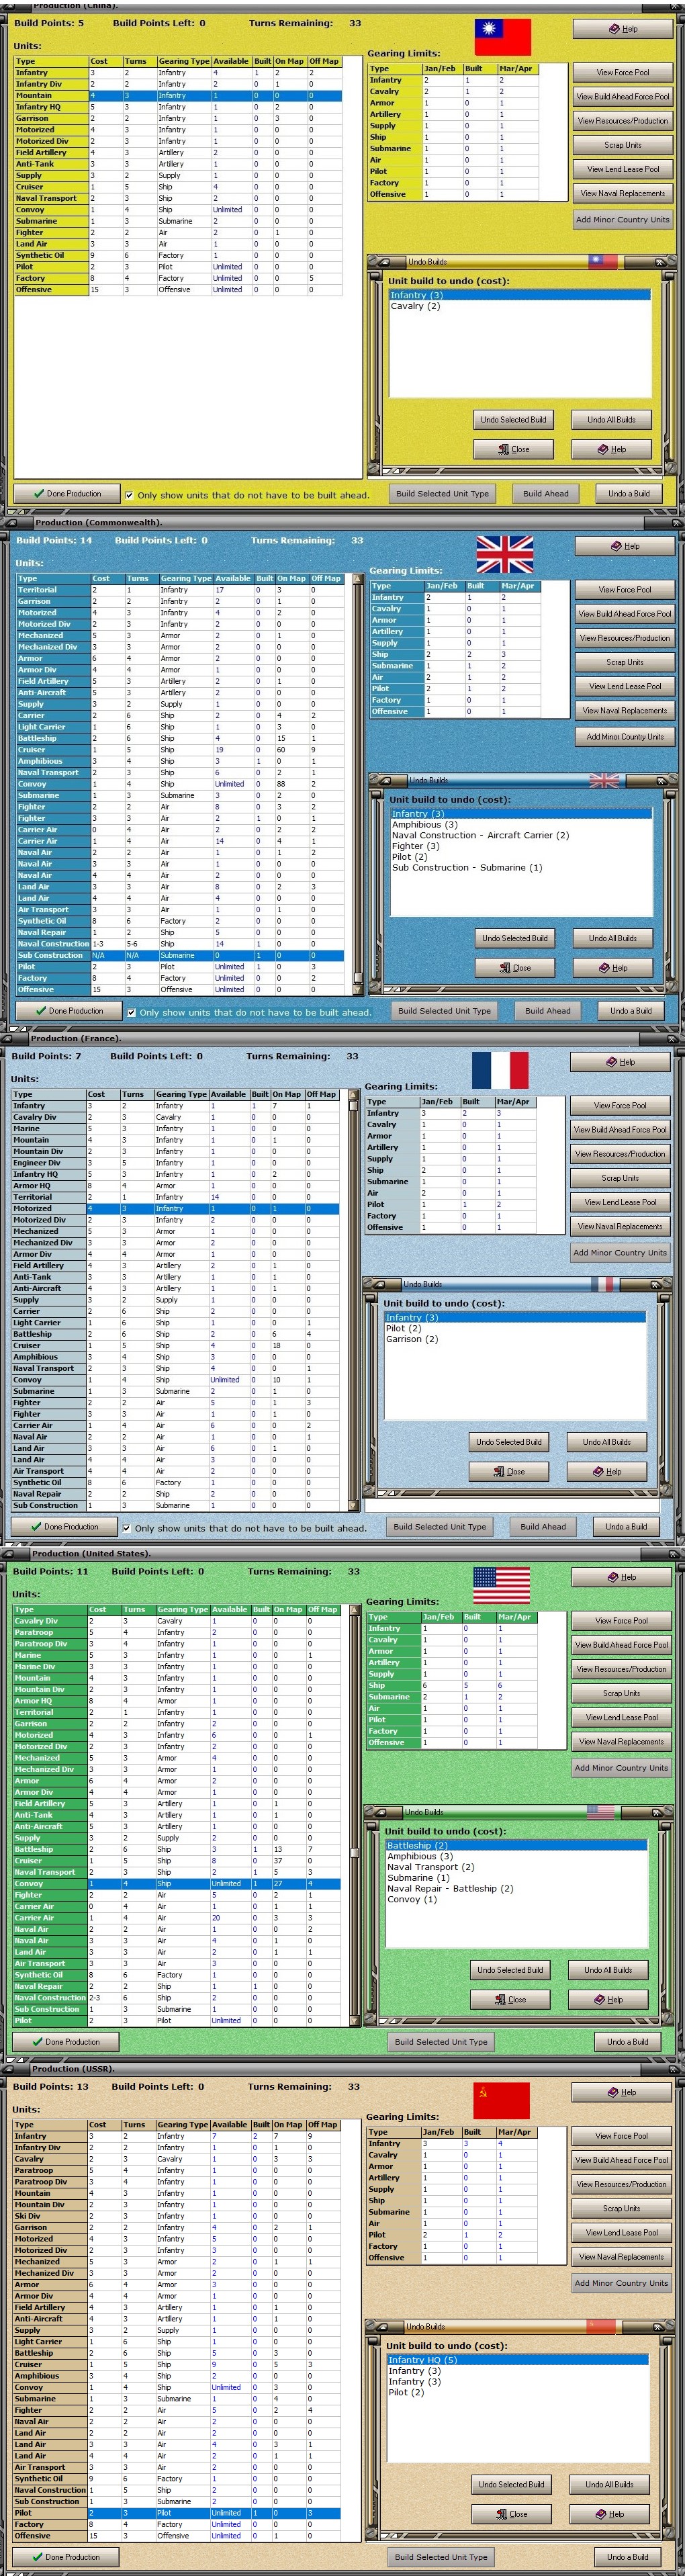Screen dimensions: 685x2576
Task: Click Done Production in the USSR window
Action: pos(65,2557)
